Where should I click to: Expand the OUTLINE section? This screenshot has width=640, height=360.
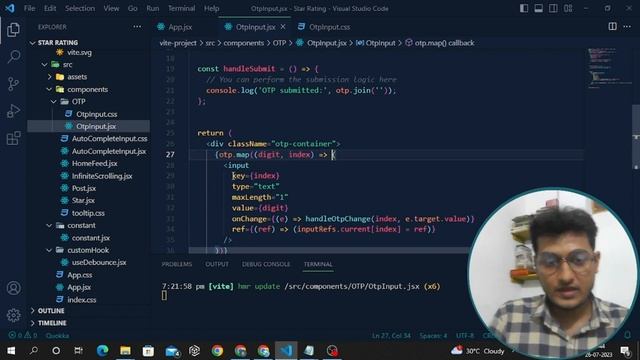pyautogui.click(x=51, y=311)
